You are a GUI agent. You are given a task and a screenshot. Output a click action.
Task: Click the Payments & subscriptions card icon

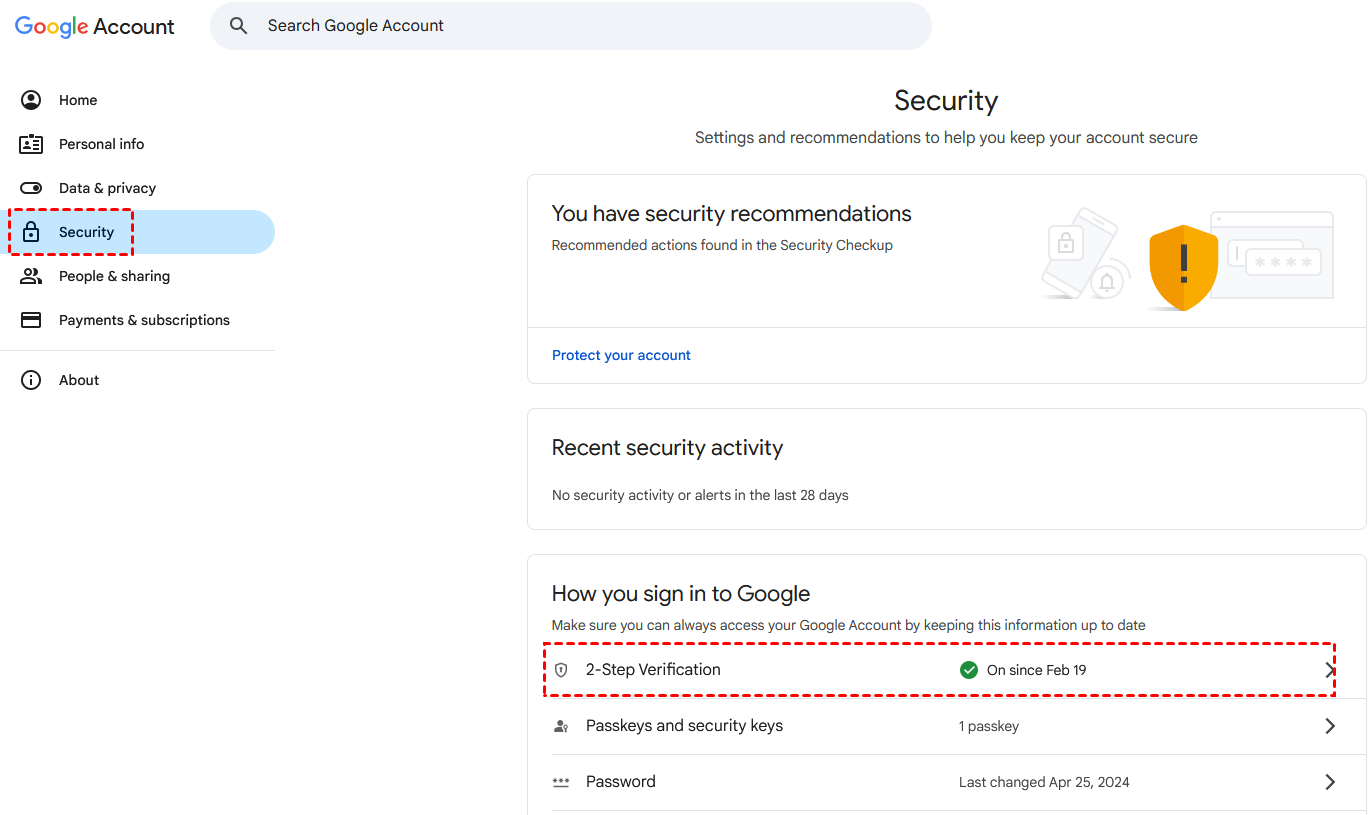31,320
